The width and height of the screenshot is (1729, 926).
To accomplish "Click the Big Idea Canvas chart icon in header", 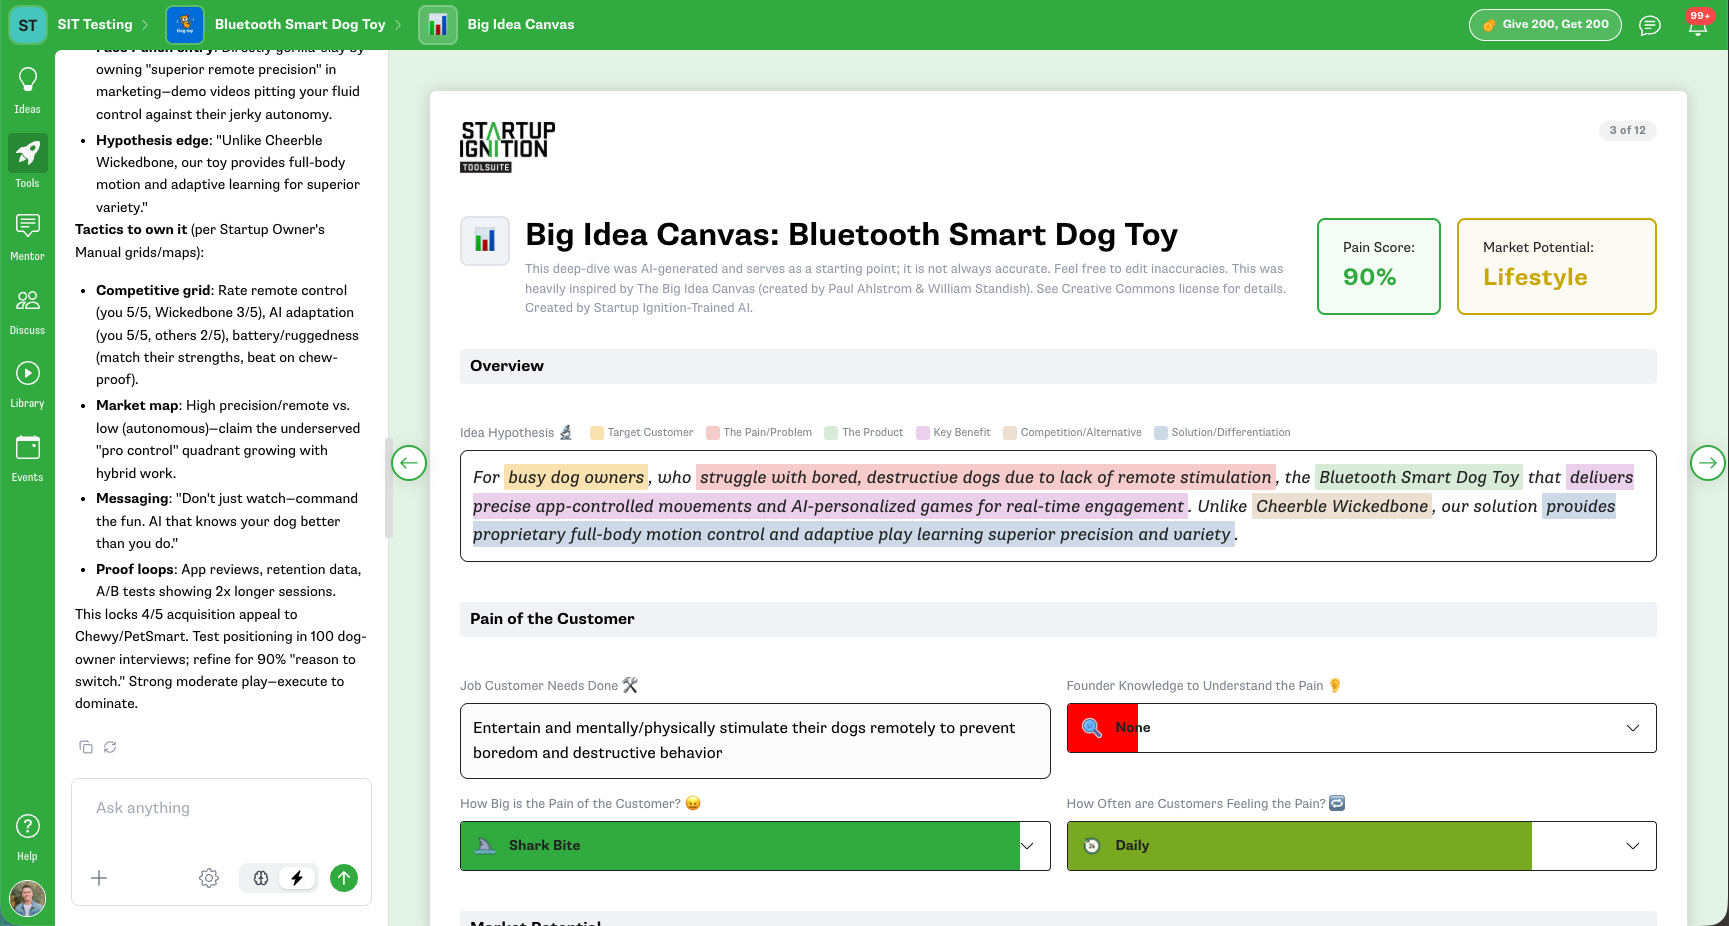I will point(438,25).
